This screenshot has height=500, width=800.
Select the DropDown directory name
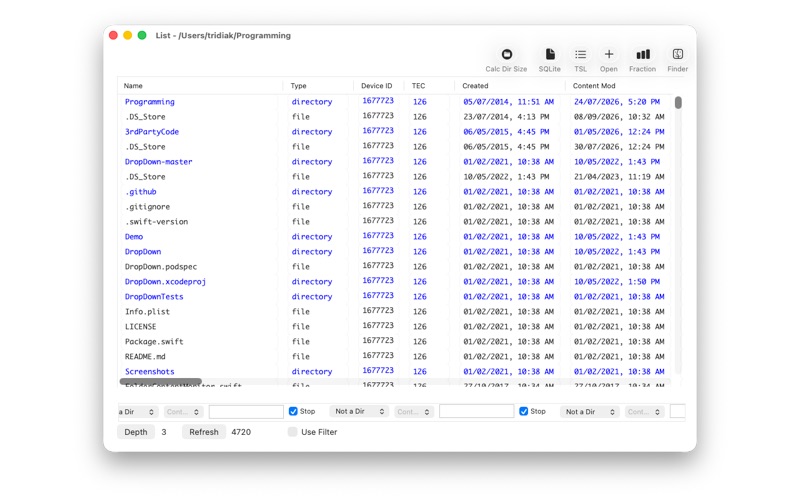[x=143, y=252]
